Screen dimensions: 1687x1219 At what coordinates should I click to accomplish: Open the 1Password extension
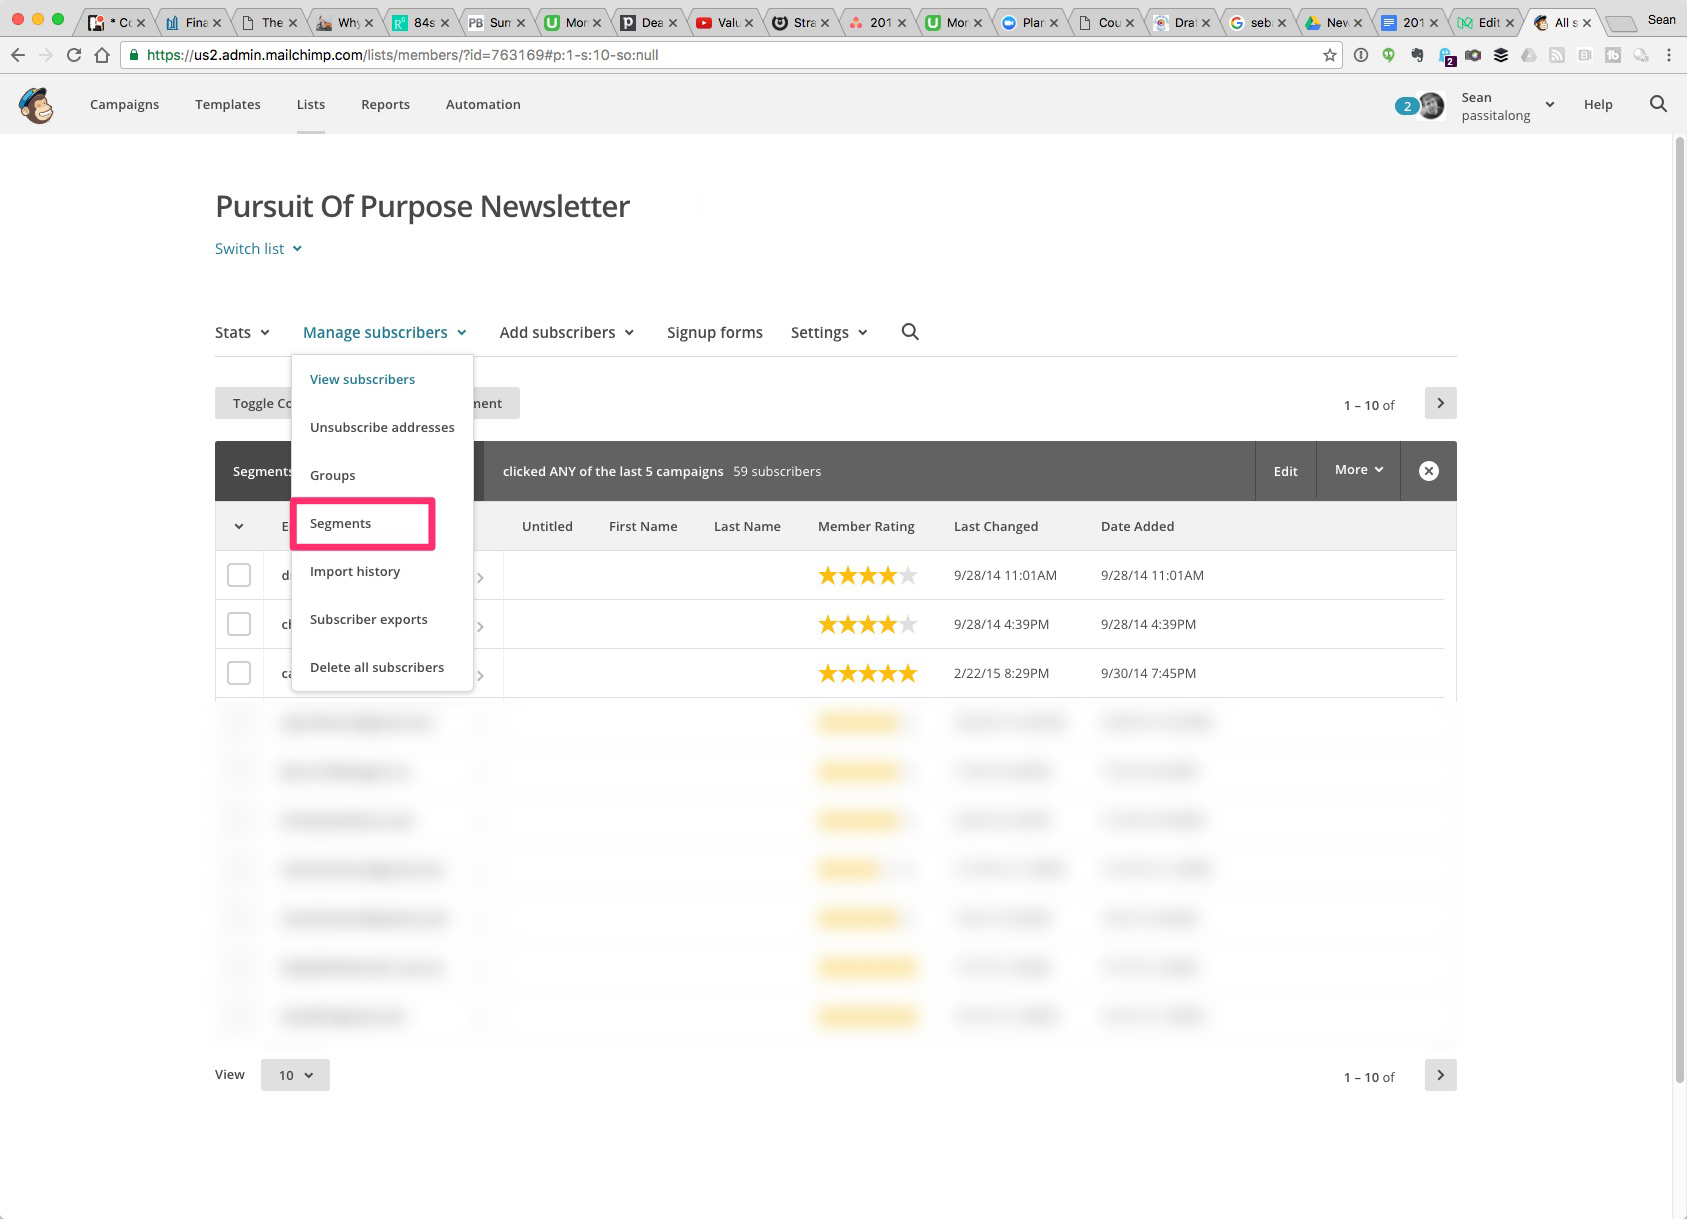point(1361,55)
